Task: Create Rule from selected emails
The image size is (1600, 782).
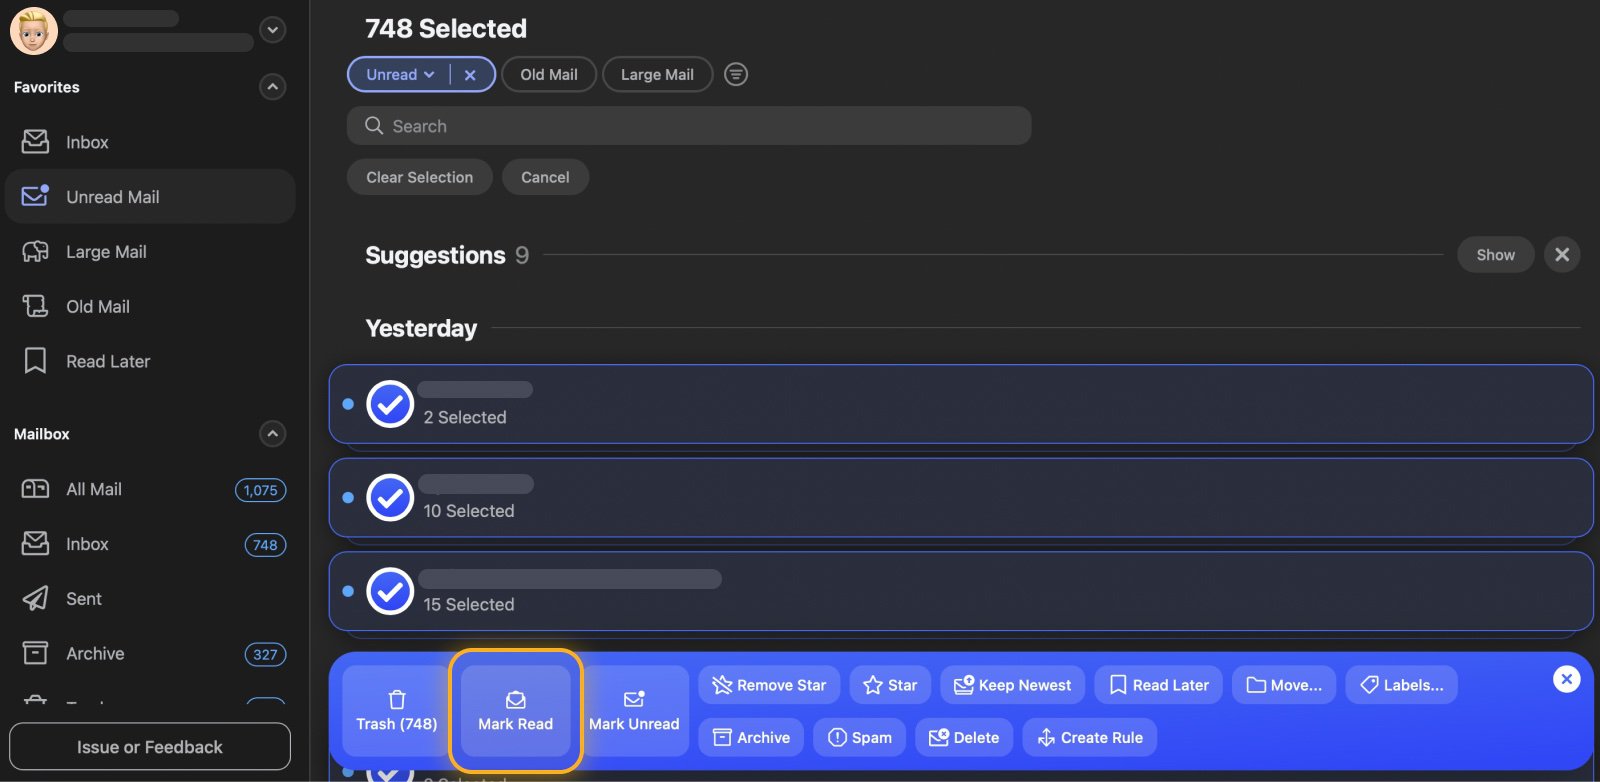Action: 1089,738
